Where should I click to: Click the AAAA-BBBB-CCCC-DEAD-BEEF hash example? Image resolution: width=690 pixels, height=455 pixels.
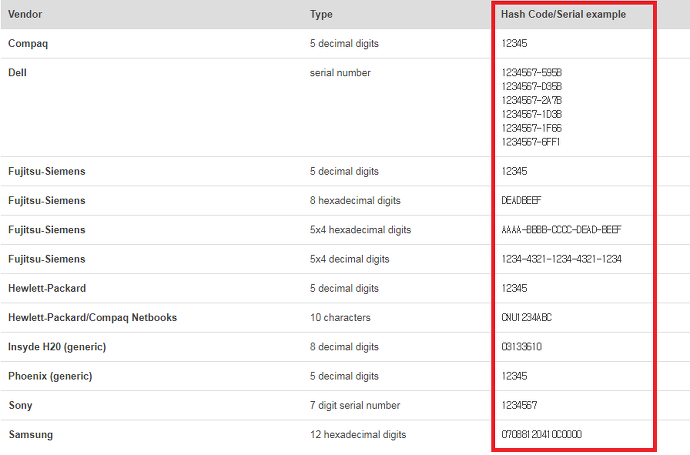tap(562, 229)
